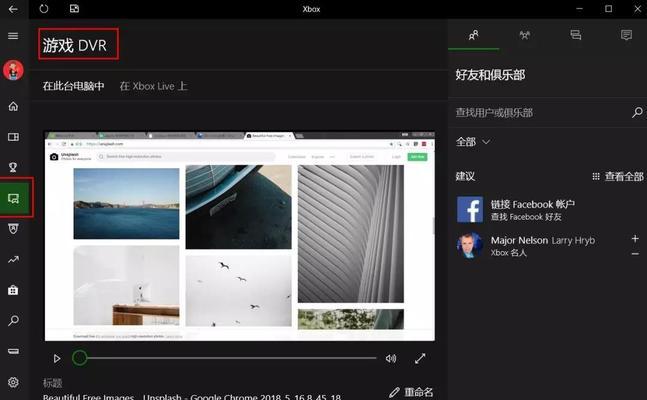Play the recorded clip
This screenshot has height=400, width=647.
57,358
